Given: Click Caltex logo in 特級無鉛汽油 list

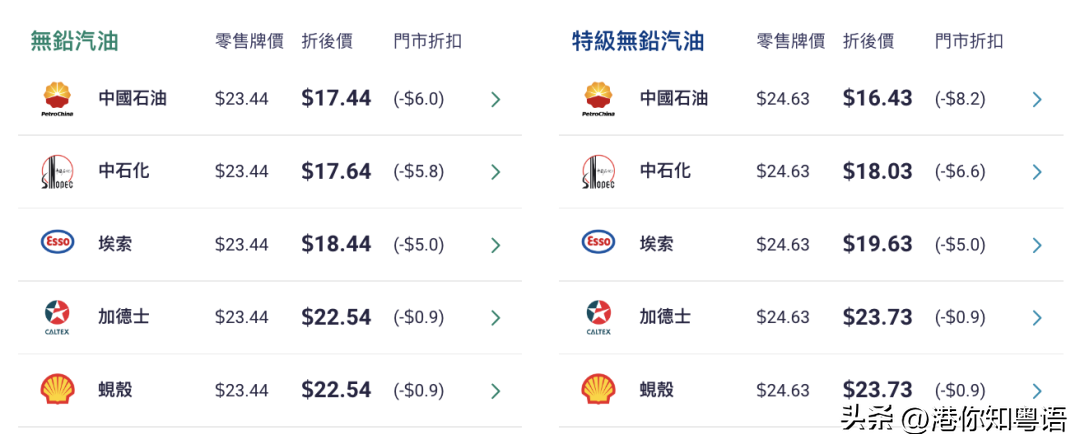Looking at the screenshot, I should pyautogui.click(x=599, y=318).
